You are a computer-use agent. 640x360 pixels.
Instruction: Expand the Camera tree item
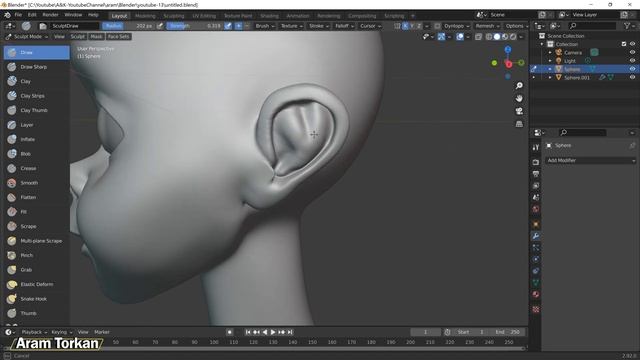tap(550, 52)
